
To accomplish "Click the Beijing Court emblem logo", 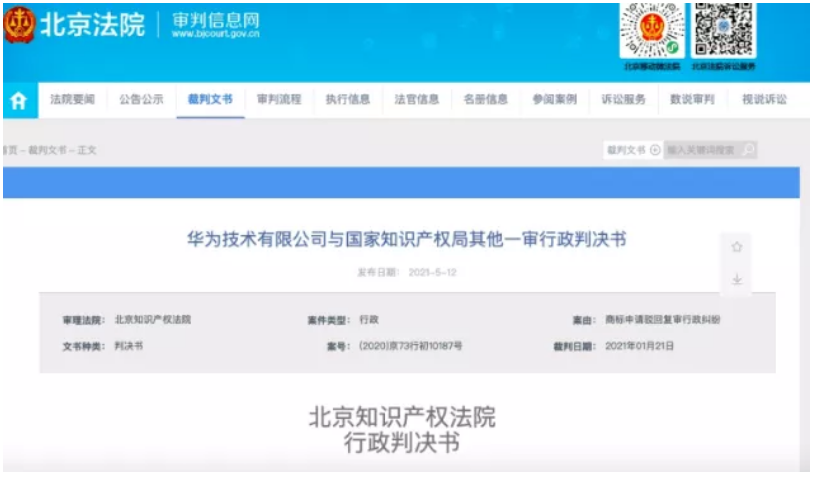I will click(19, 24).
